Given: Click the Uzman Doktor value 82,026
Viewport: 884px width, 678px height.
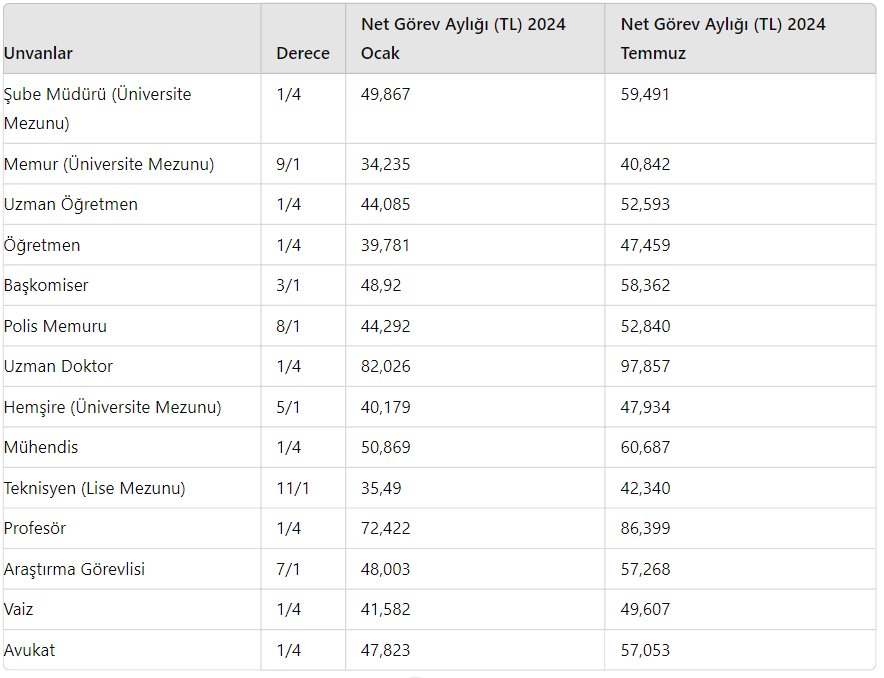Looking at the screenshot, I should point(386,367).
